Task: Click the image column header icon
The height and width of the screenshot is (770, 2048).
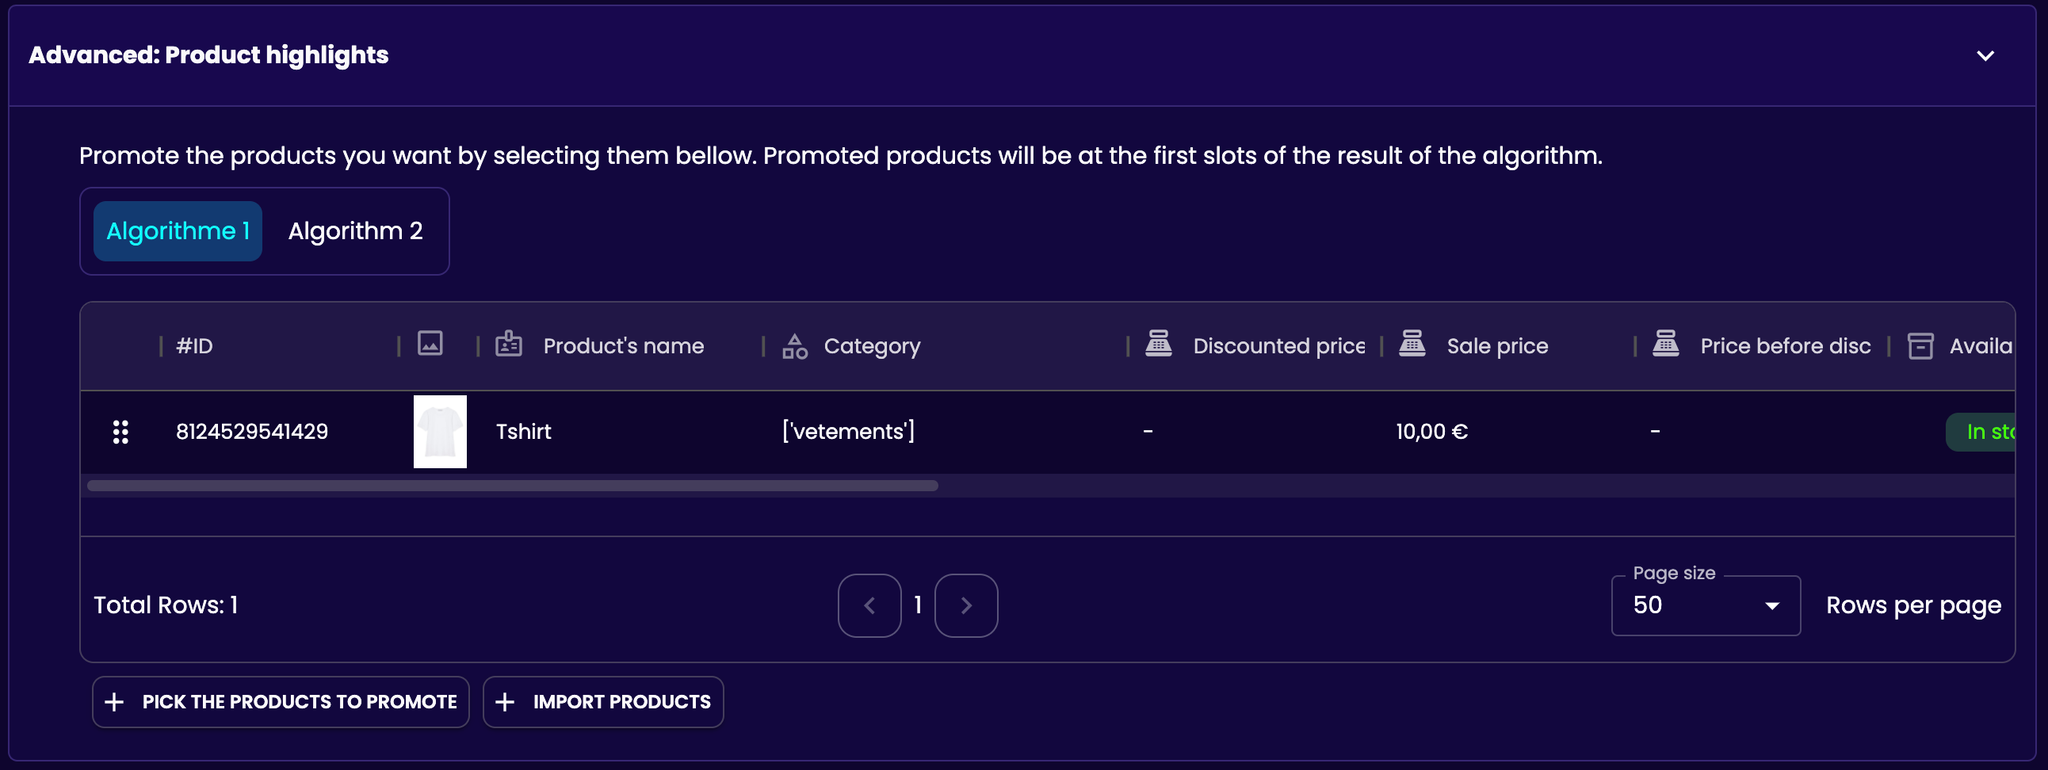Action: (430, 344)
